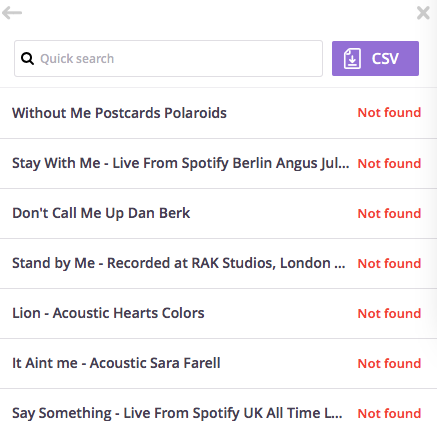Screen dimensions: 437x432
Task: Click Not found status for It Aint me
Action: pyautogui.click(x=389, y=363)
